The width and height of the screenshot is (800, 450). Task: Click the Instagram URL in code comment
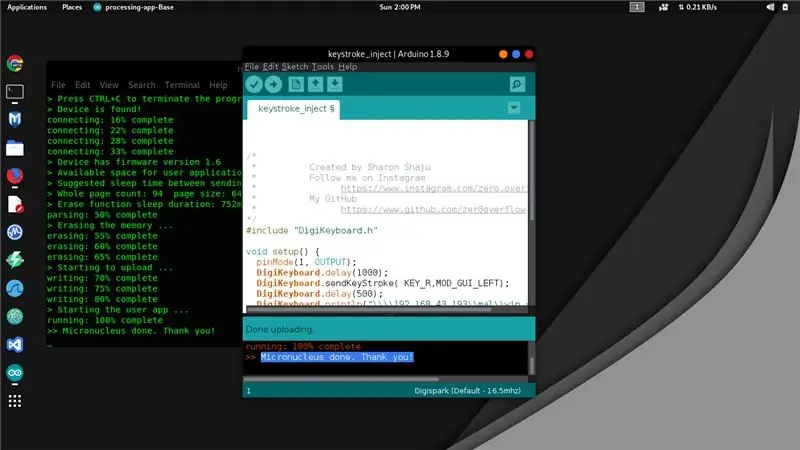click(434, 188)
